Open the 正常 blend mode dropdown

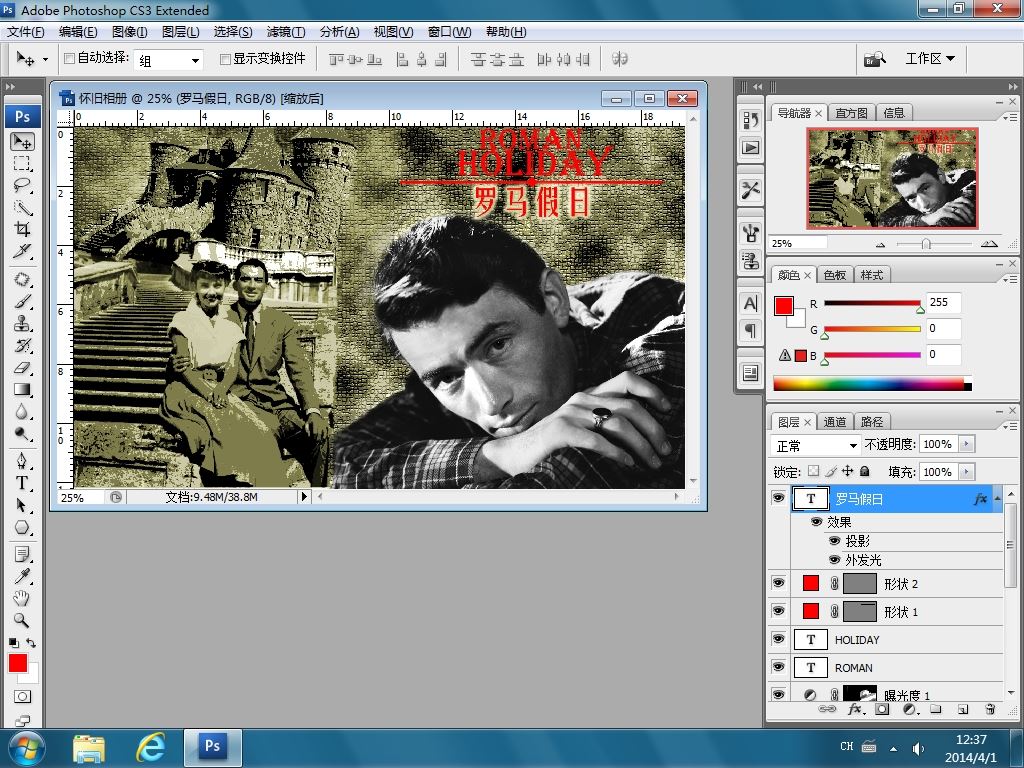[816, 445]
